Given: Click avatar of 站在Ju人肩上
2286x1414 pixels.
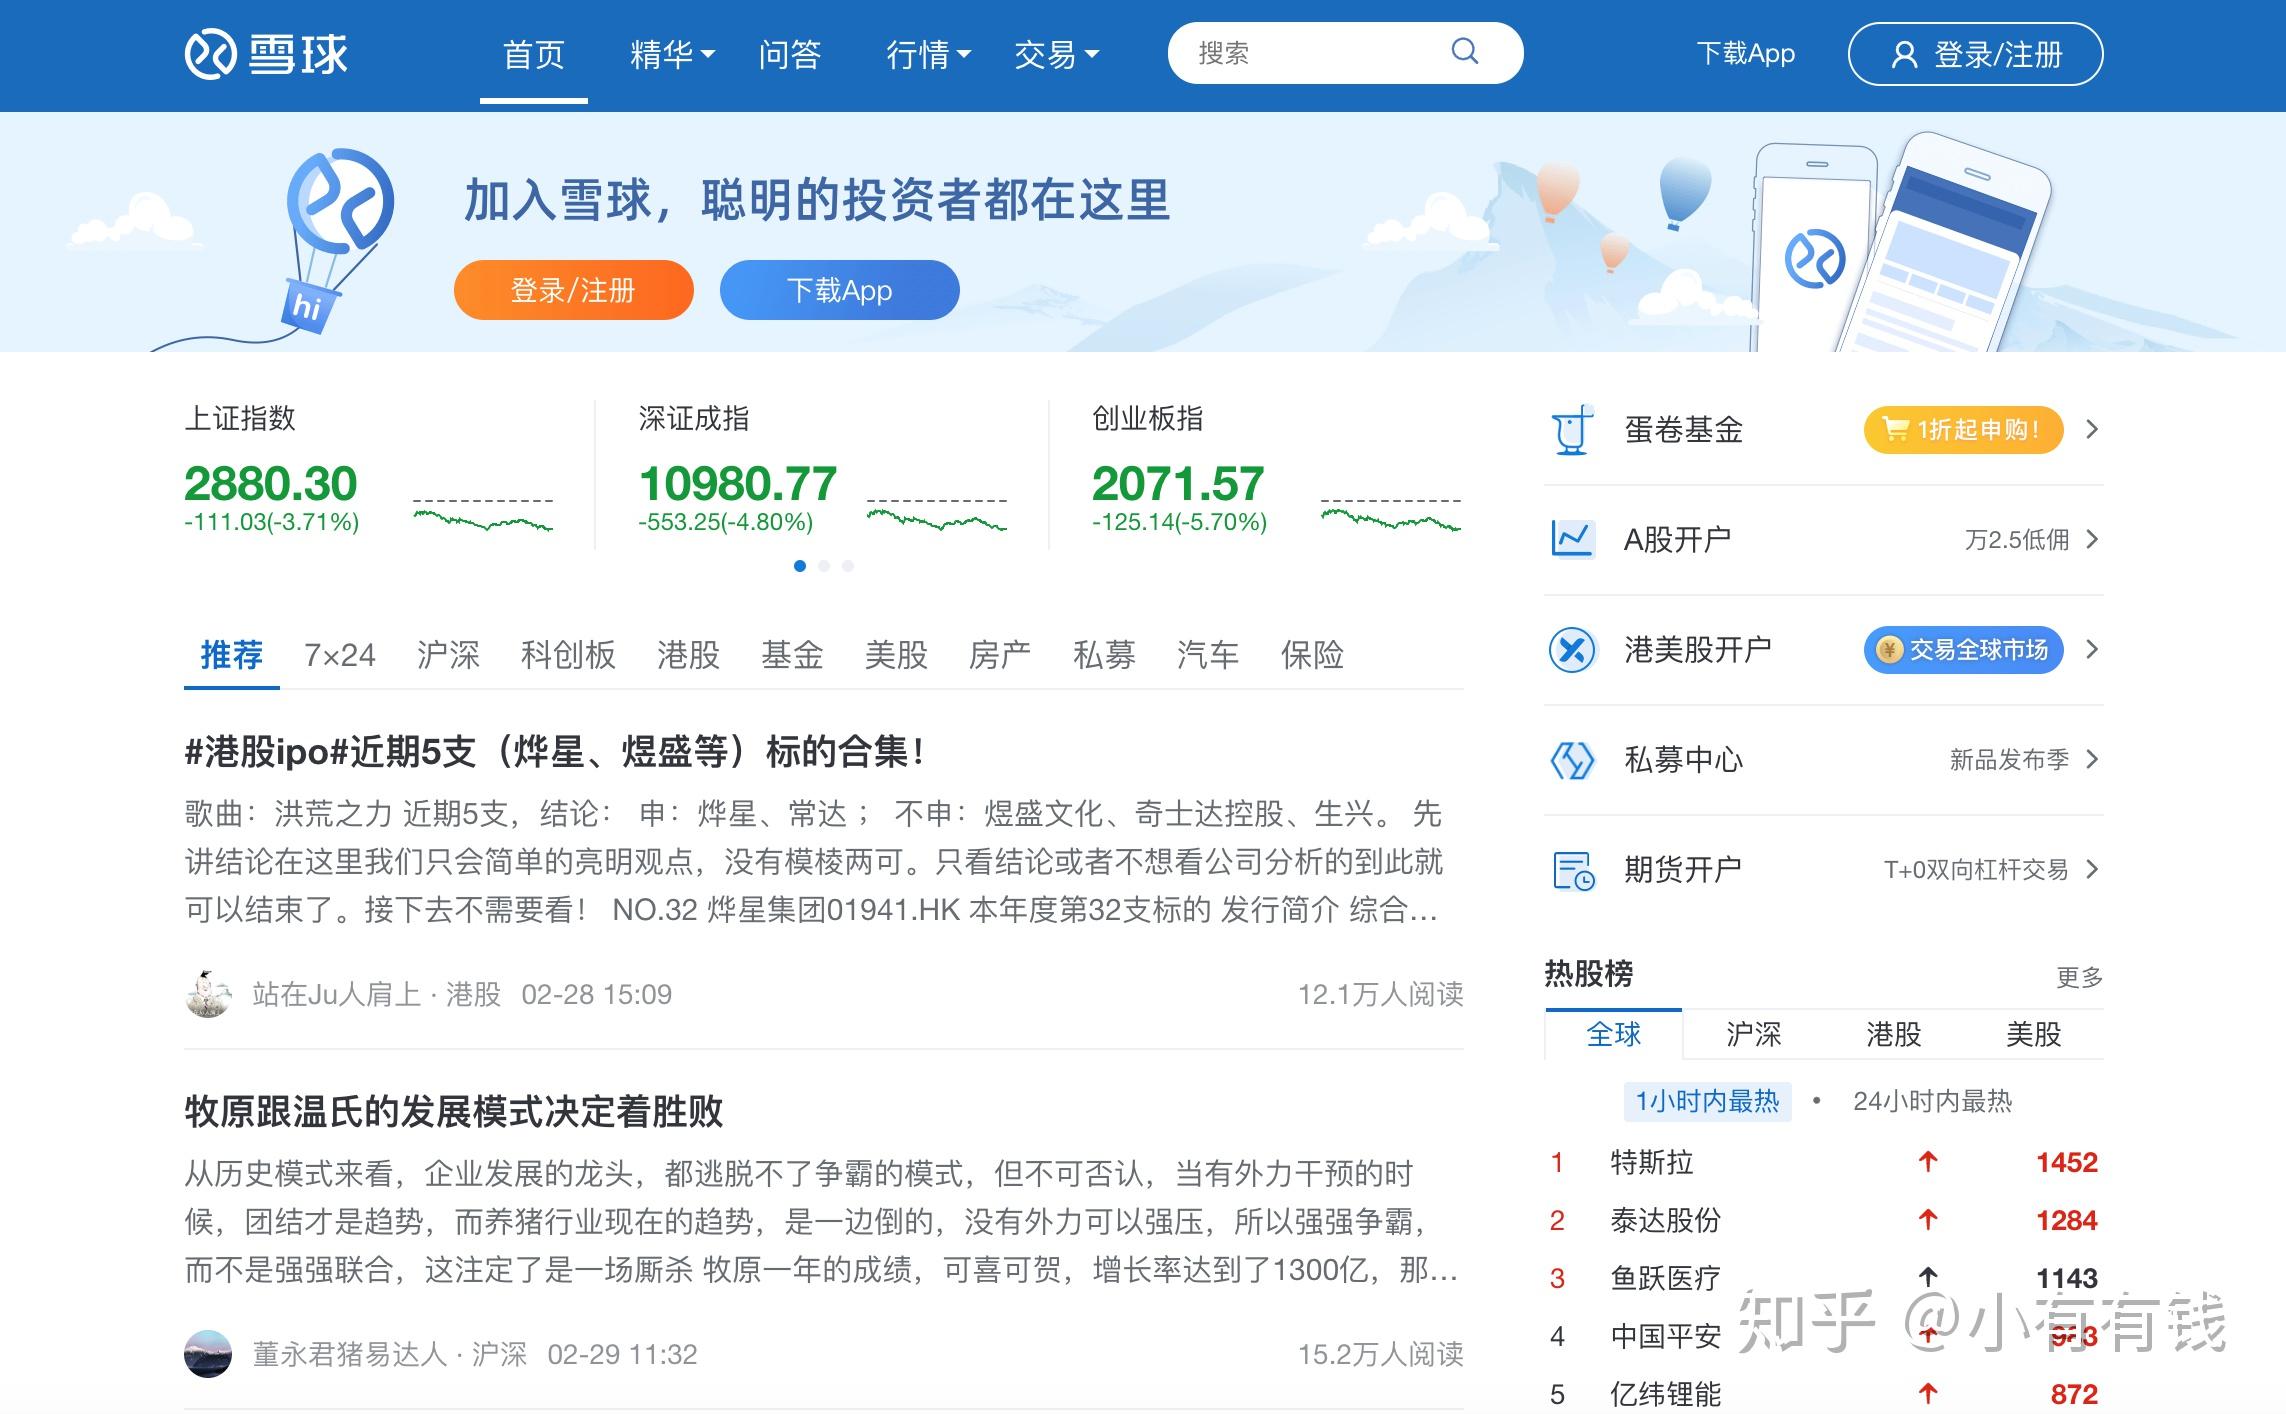Looking at the screenshot, I should point(208,994).
